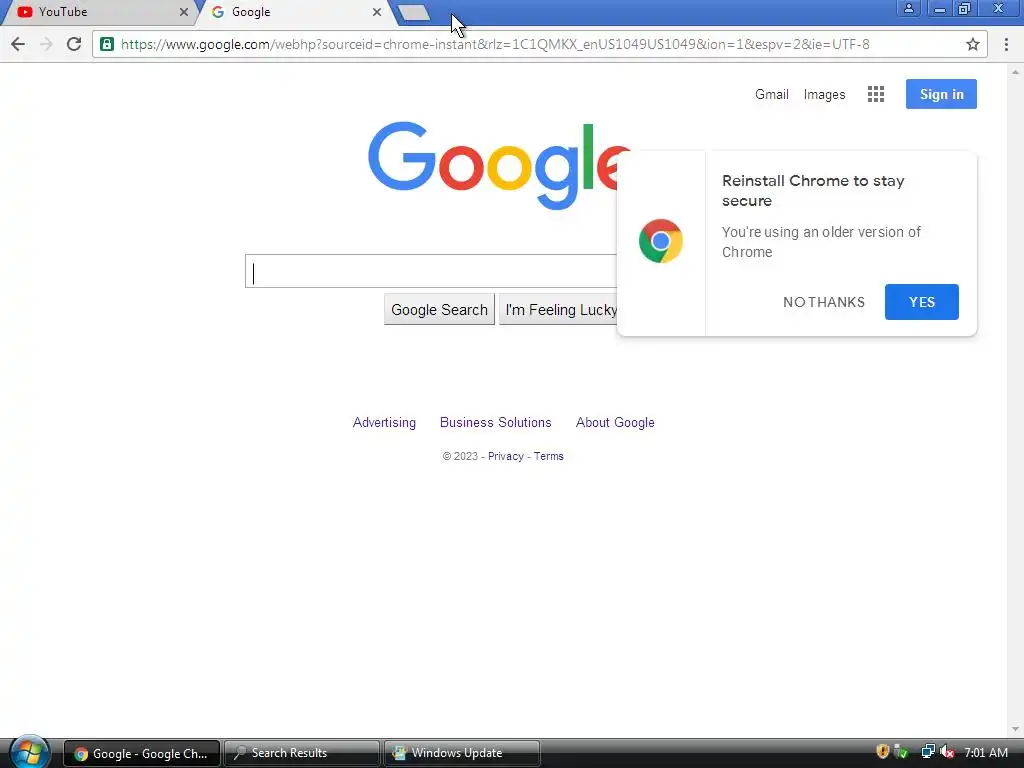Click the Google logo
This screenshot has width=1024, height=768.
pos(493,165)
